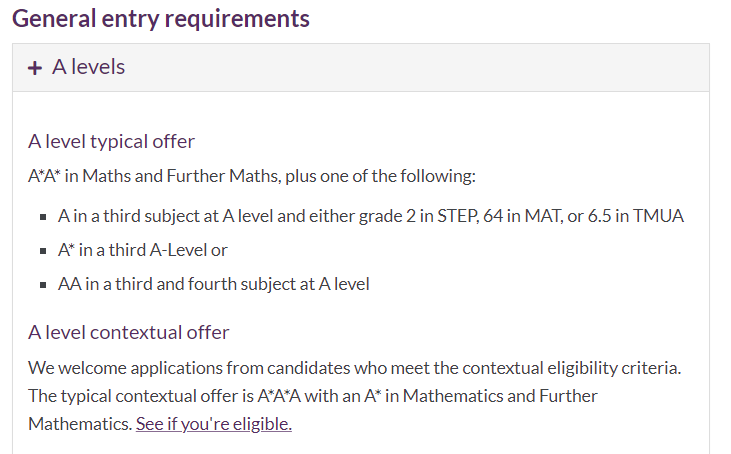Click the A level contextual offer heading

(129, 332)
